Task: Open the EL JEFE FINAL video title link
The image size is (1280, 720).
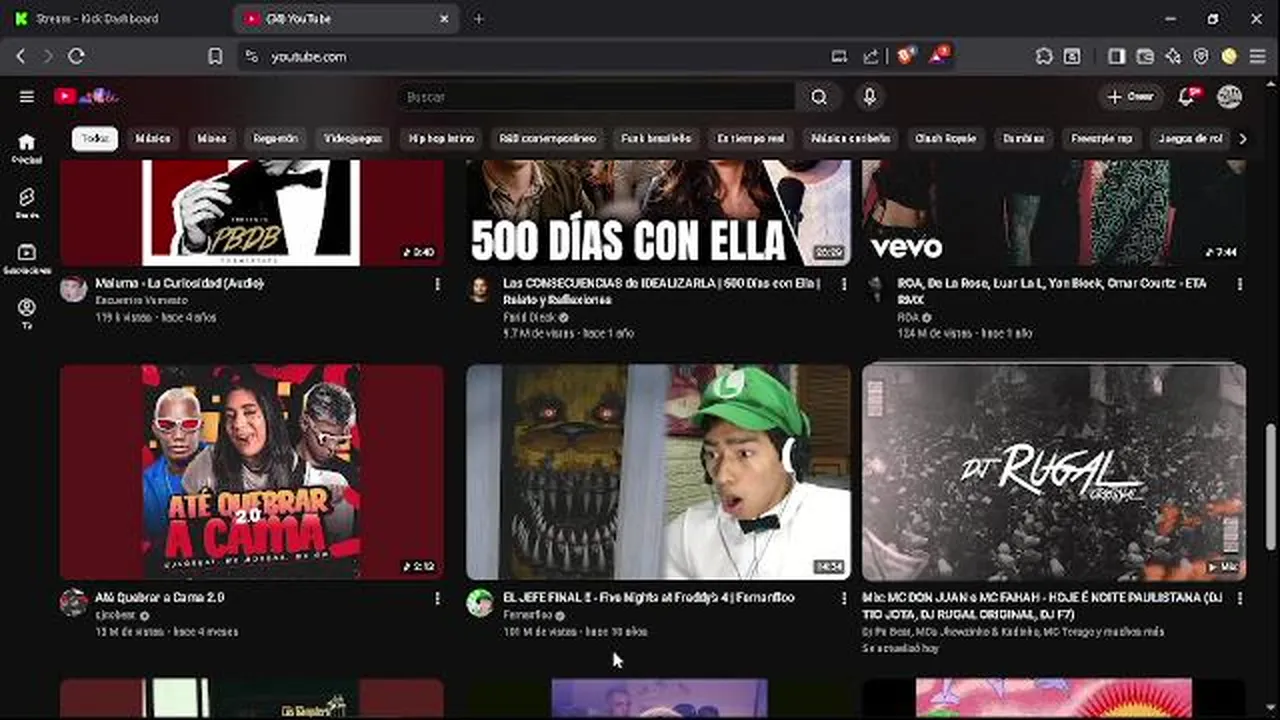Action: 649,597
